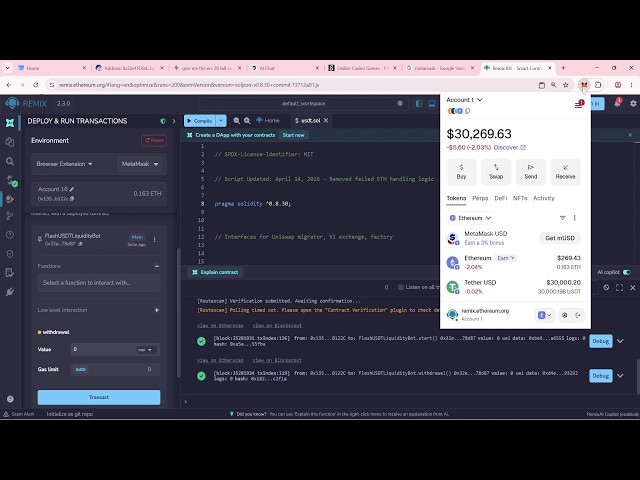This screenshot has width=640, height=480.
Task: Open the Home editor tab
Action: pyautogui.click(x=268, y=120)
